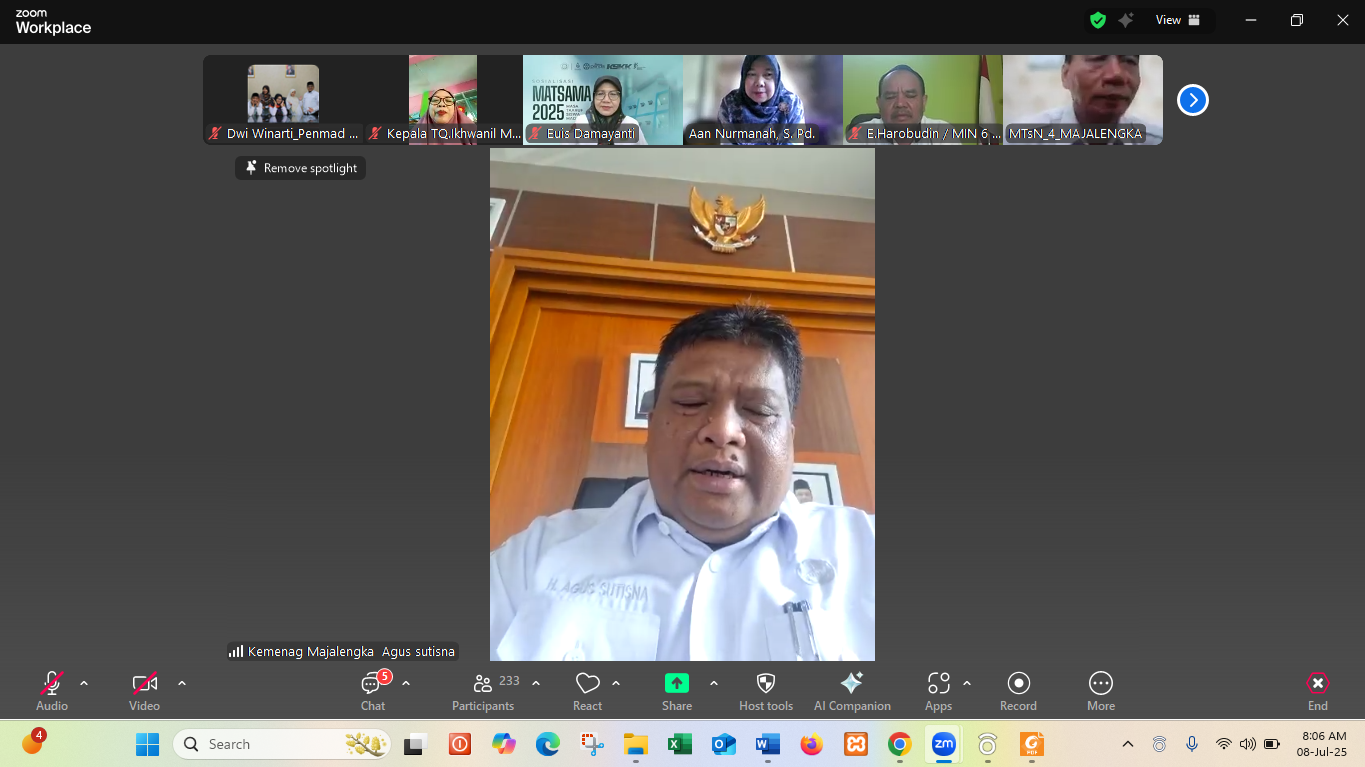Start sharing with the green Share button
Image resolution: width=1365 pixels, height=767 pixels.
tap(677, 690)
